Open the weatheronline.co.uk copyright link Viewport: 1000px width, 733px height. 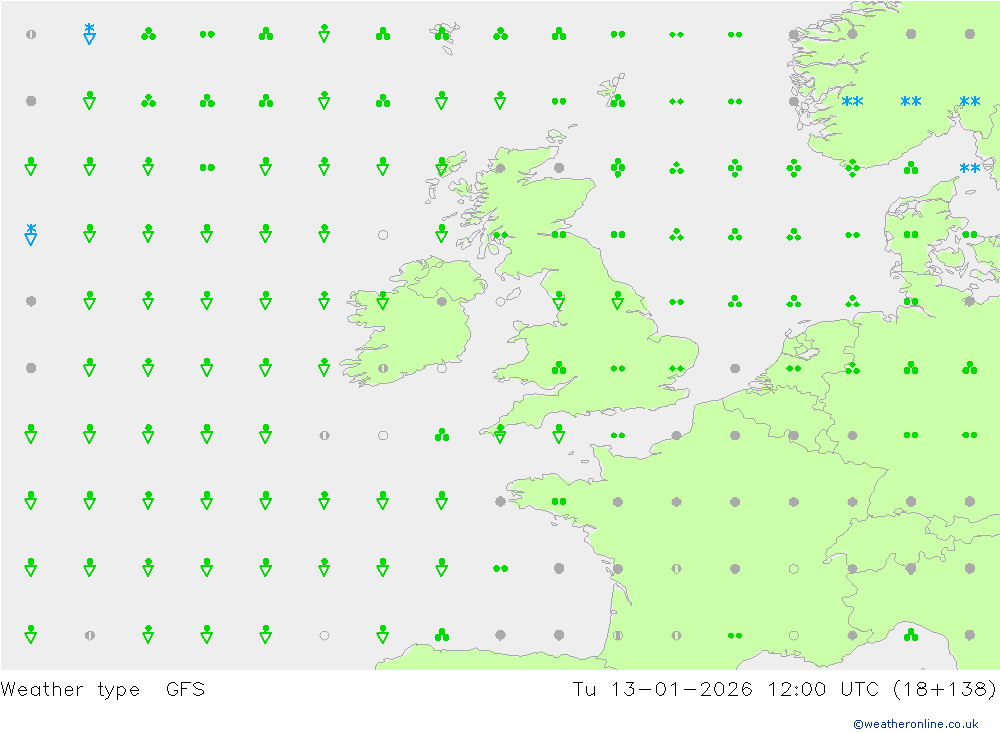click(916, 723)
